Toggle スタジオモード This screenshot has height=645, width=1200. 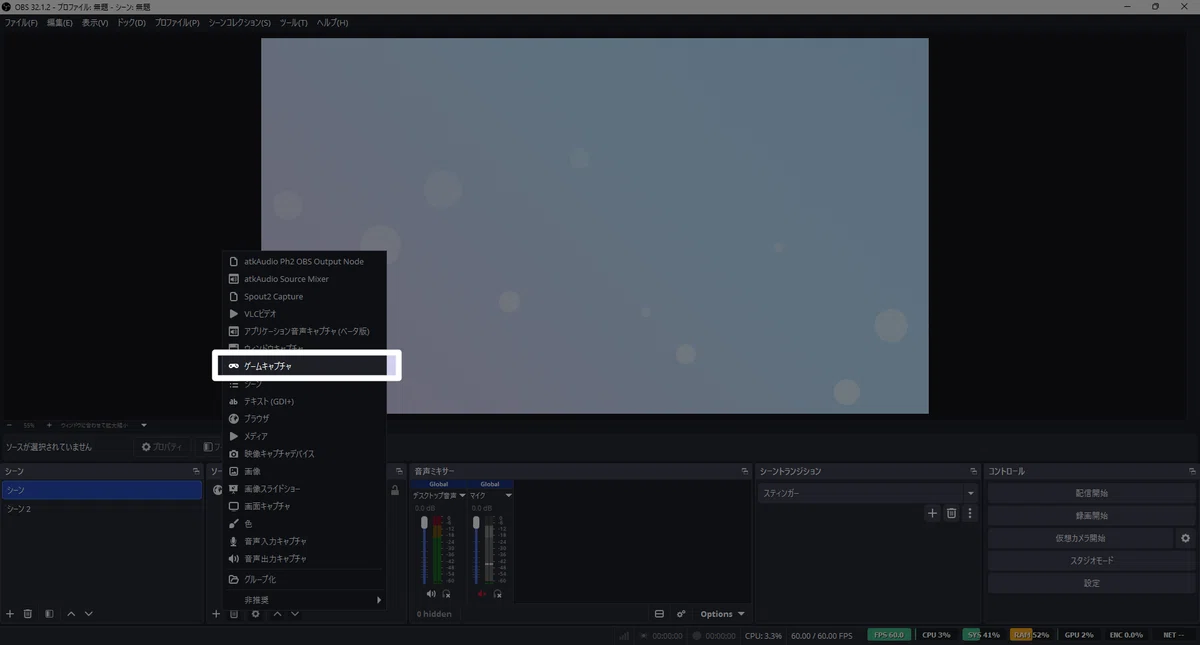point(1091,560)
